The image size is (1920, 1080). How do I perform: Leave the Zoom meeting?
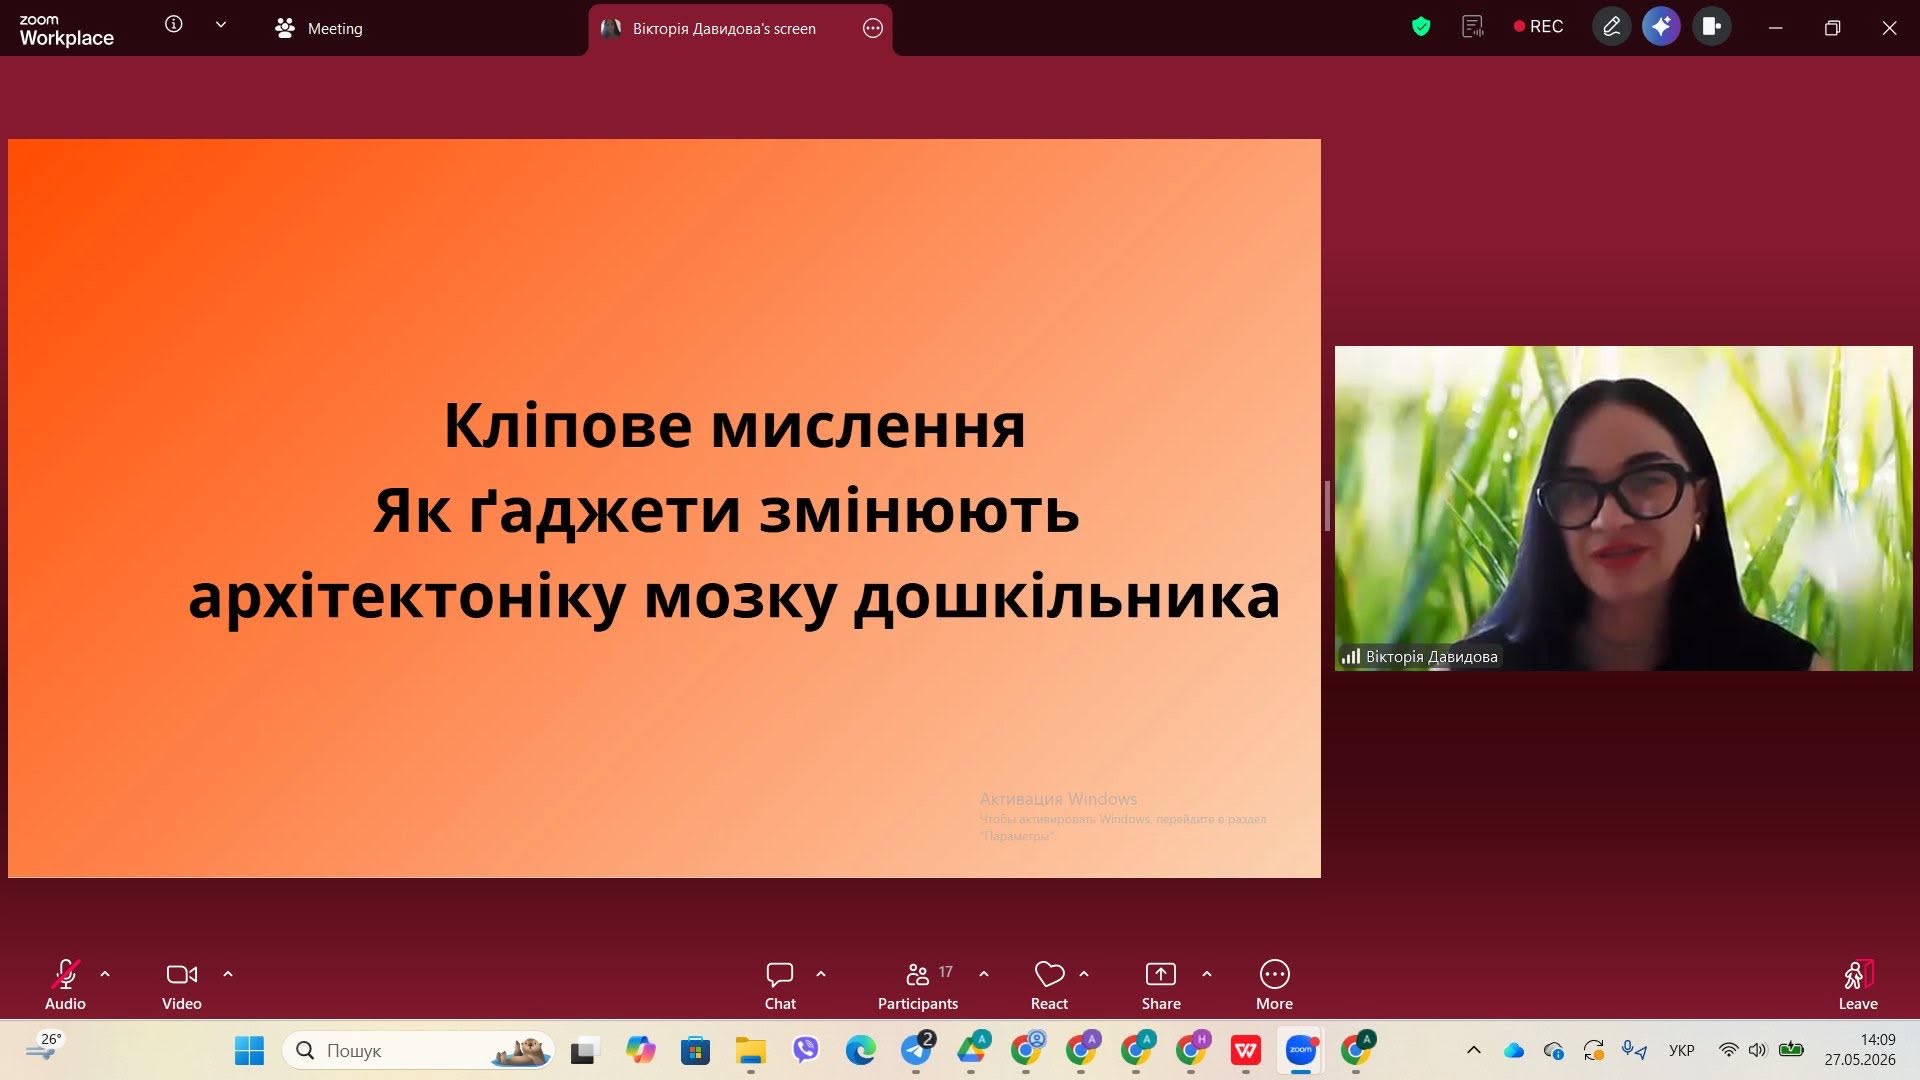pos(1858,985)
